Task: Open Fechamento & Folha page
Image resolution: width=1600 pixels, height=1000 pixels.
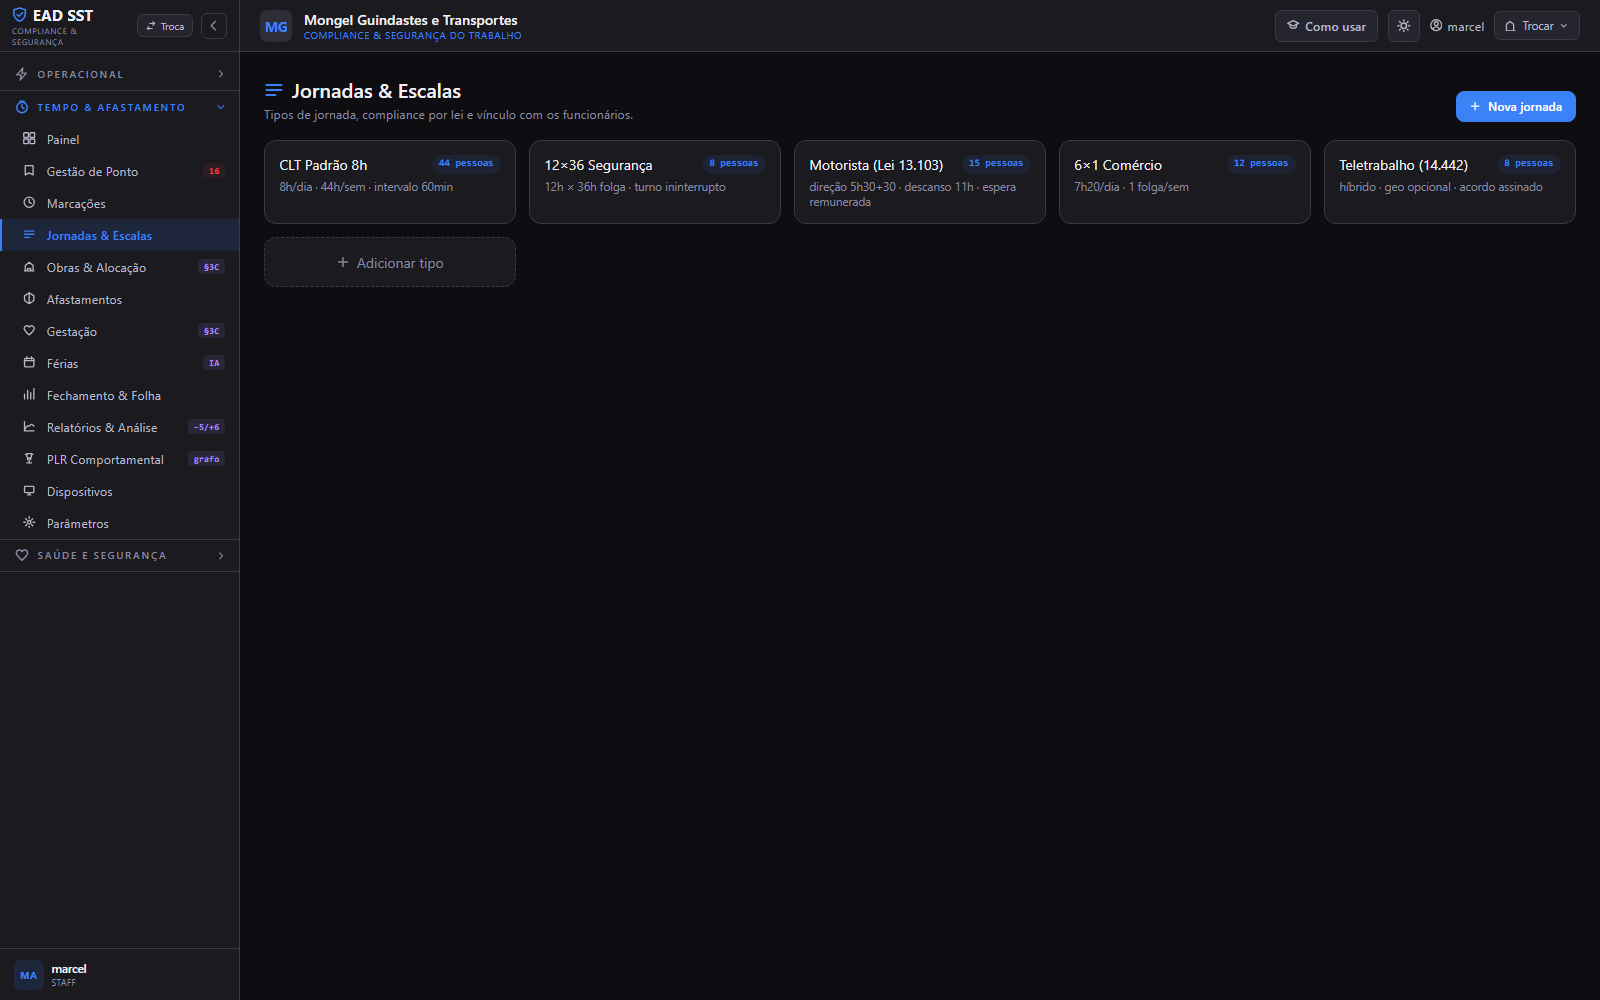Action: click(x=120, y=395)
